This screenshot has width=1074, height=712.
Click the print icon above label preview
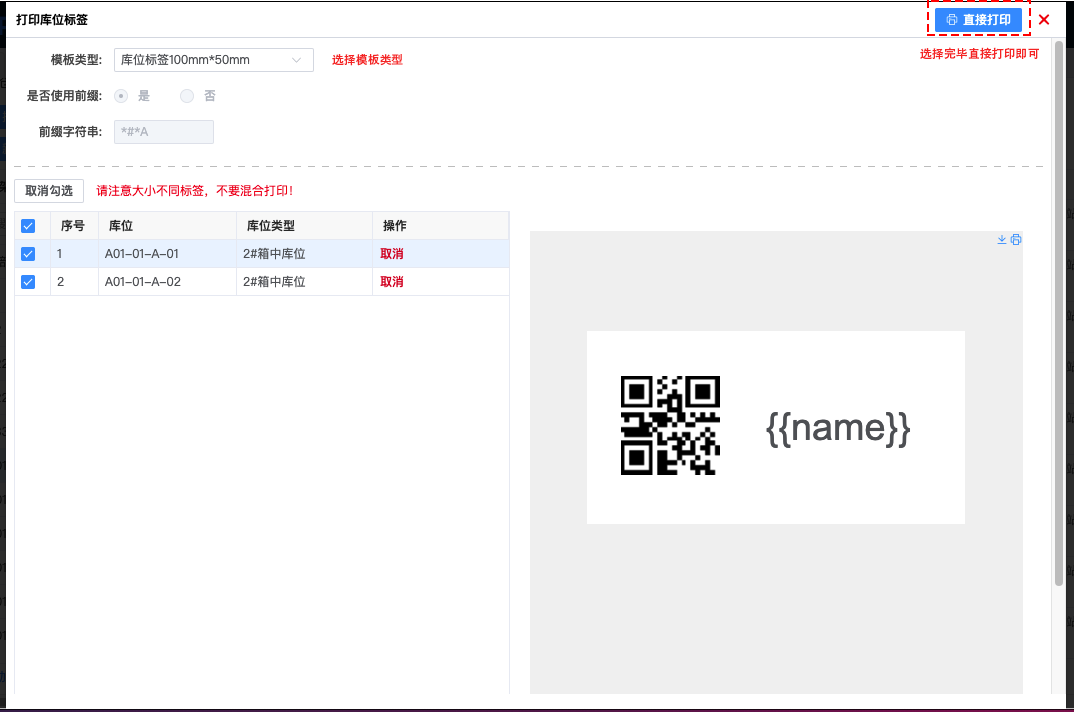coord(1016,239)
